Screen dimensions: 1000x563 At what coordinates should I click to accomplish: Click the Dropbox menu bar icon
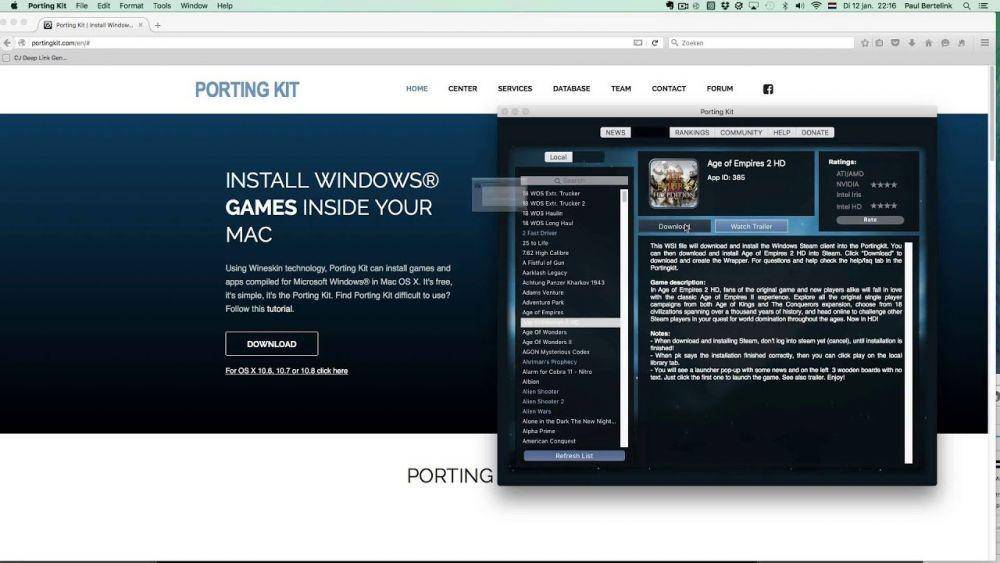(x=725, y=6)
